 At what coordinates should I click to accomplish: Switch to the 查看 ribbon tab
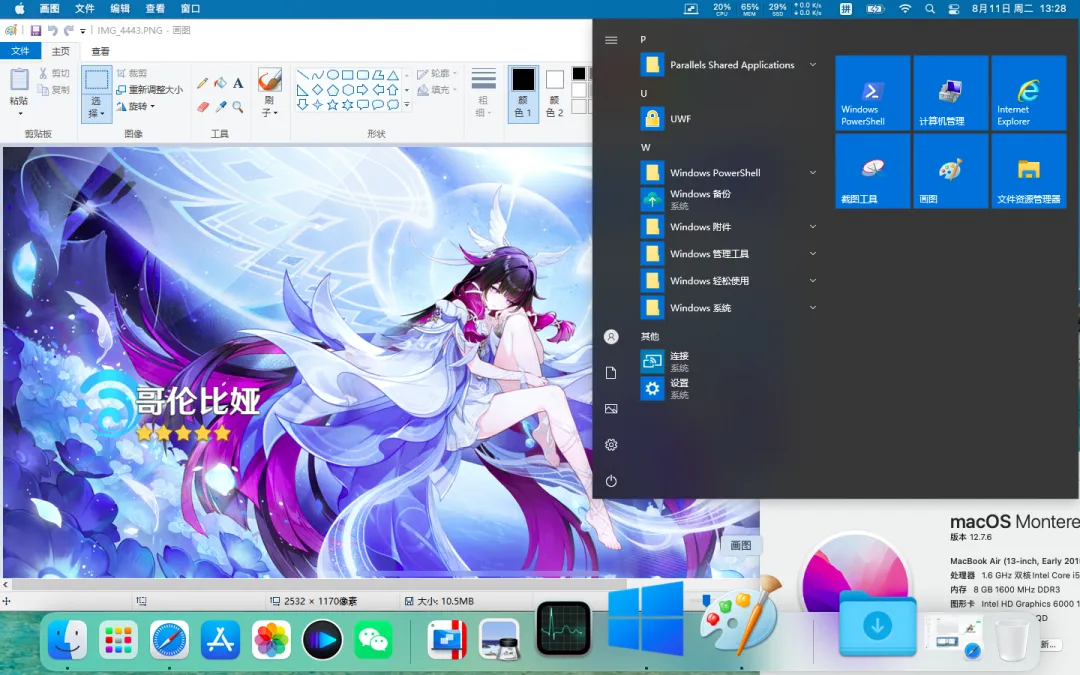101,51
